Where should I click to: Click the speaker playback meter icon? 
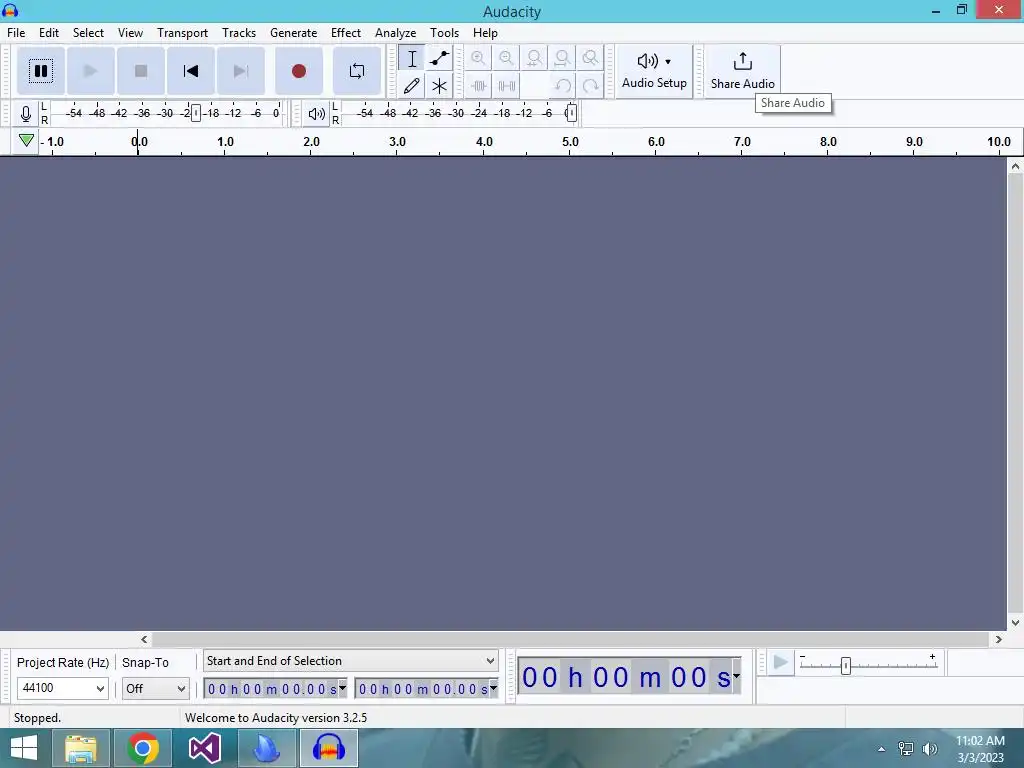[x=317, y=114]
